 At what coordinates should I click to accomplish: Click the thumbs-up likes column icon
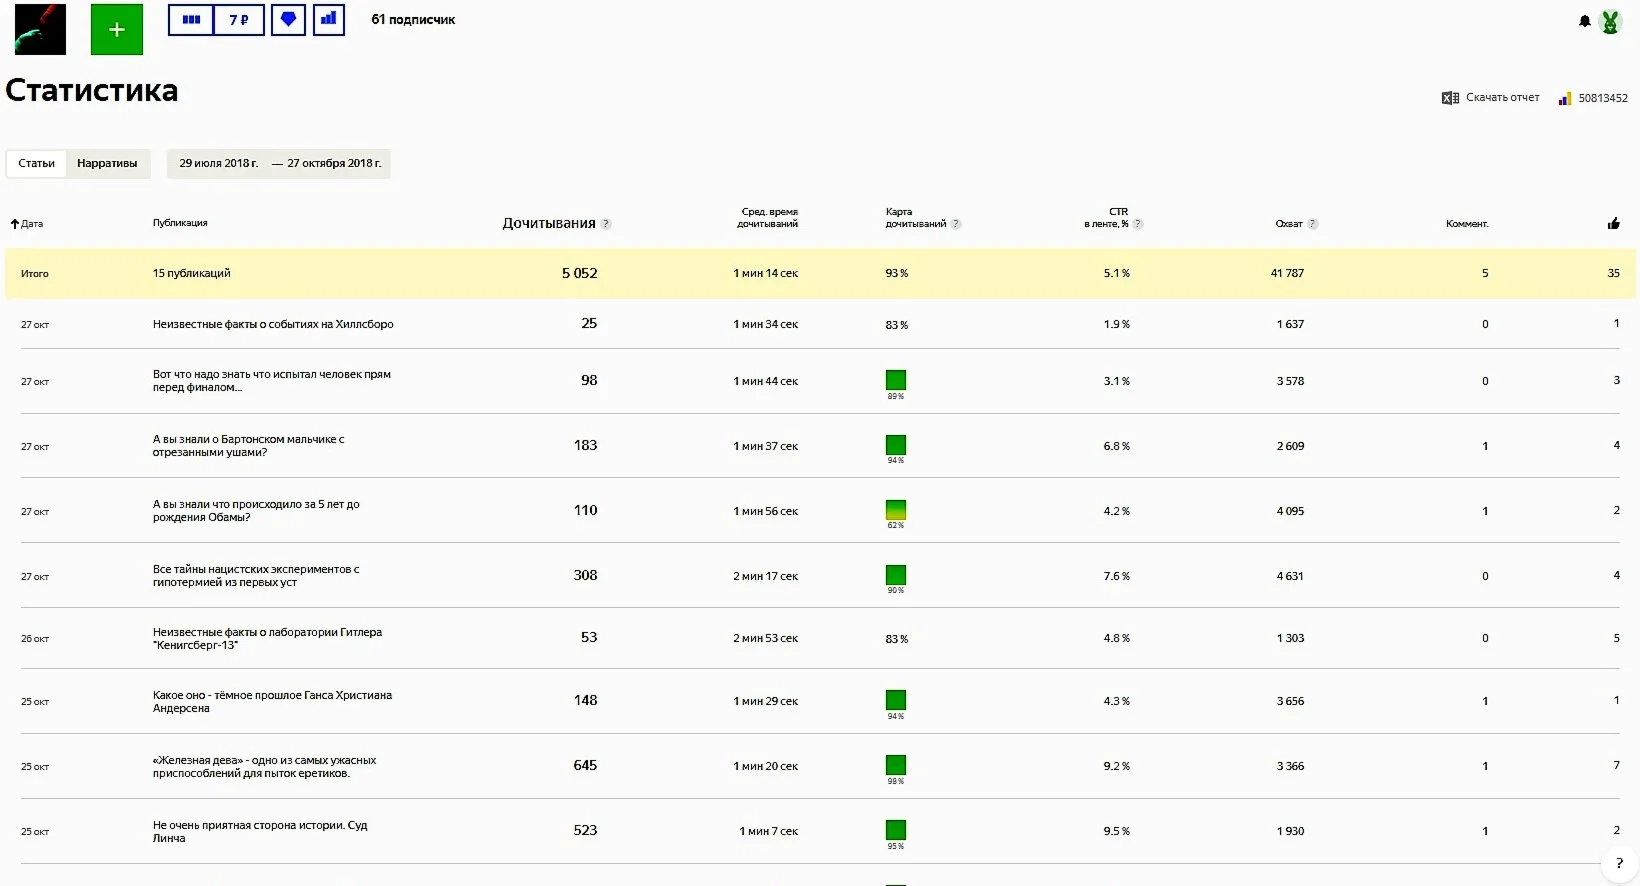pos(1613,224)
